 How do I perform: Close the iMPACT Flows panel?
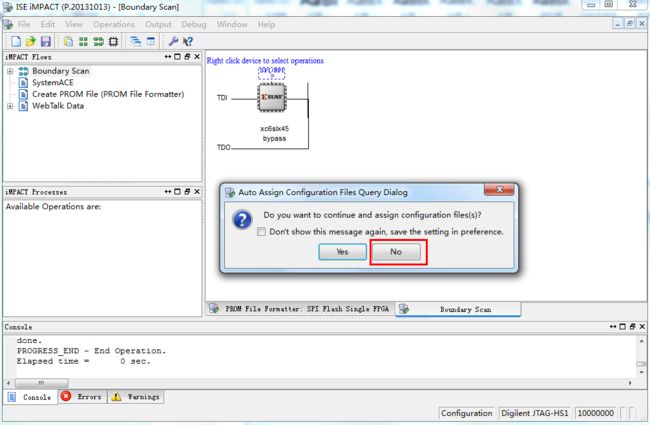(197, 56)
